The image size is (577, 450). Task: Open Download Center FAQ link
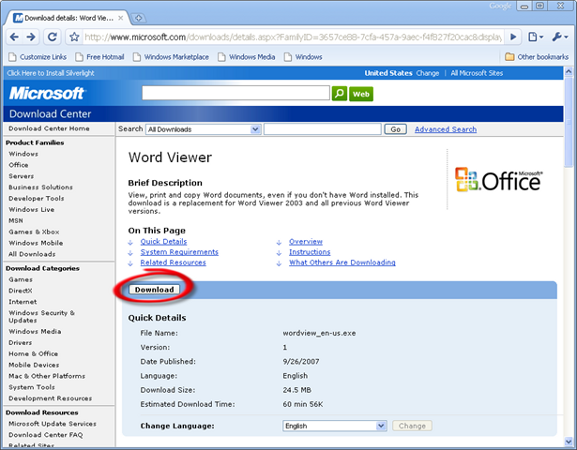point(46,435)
